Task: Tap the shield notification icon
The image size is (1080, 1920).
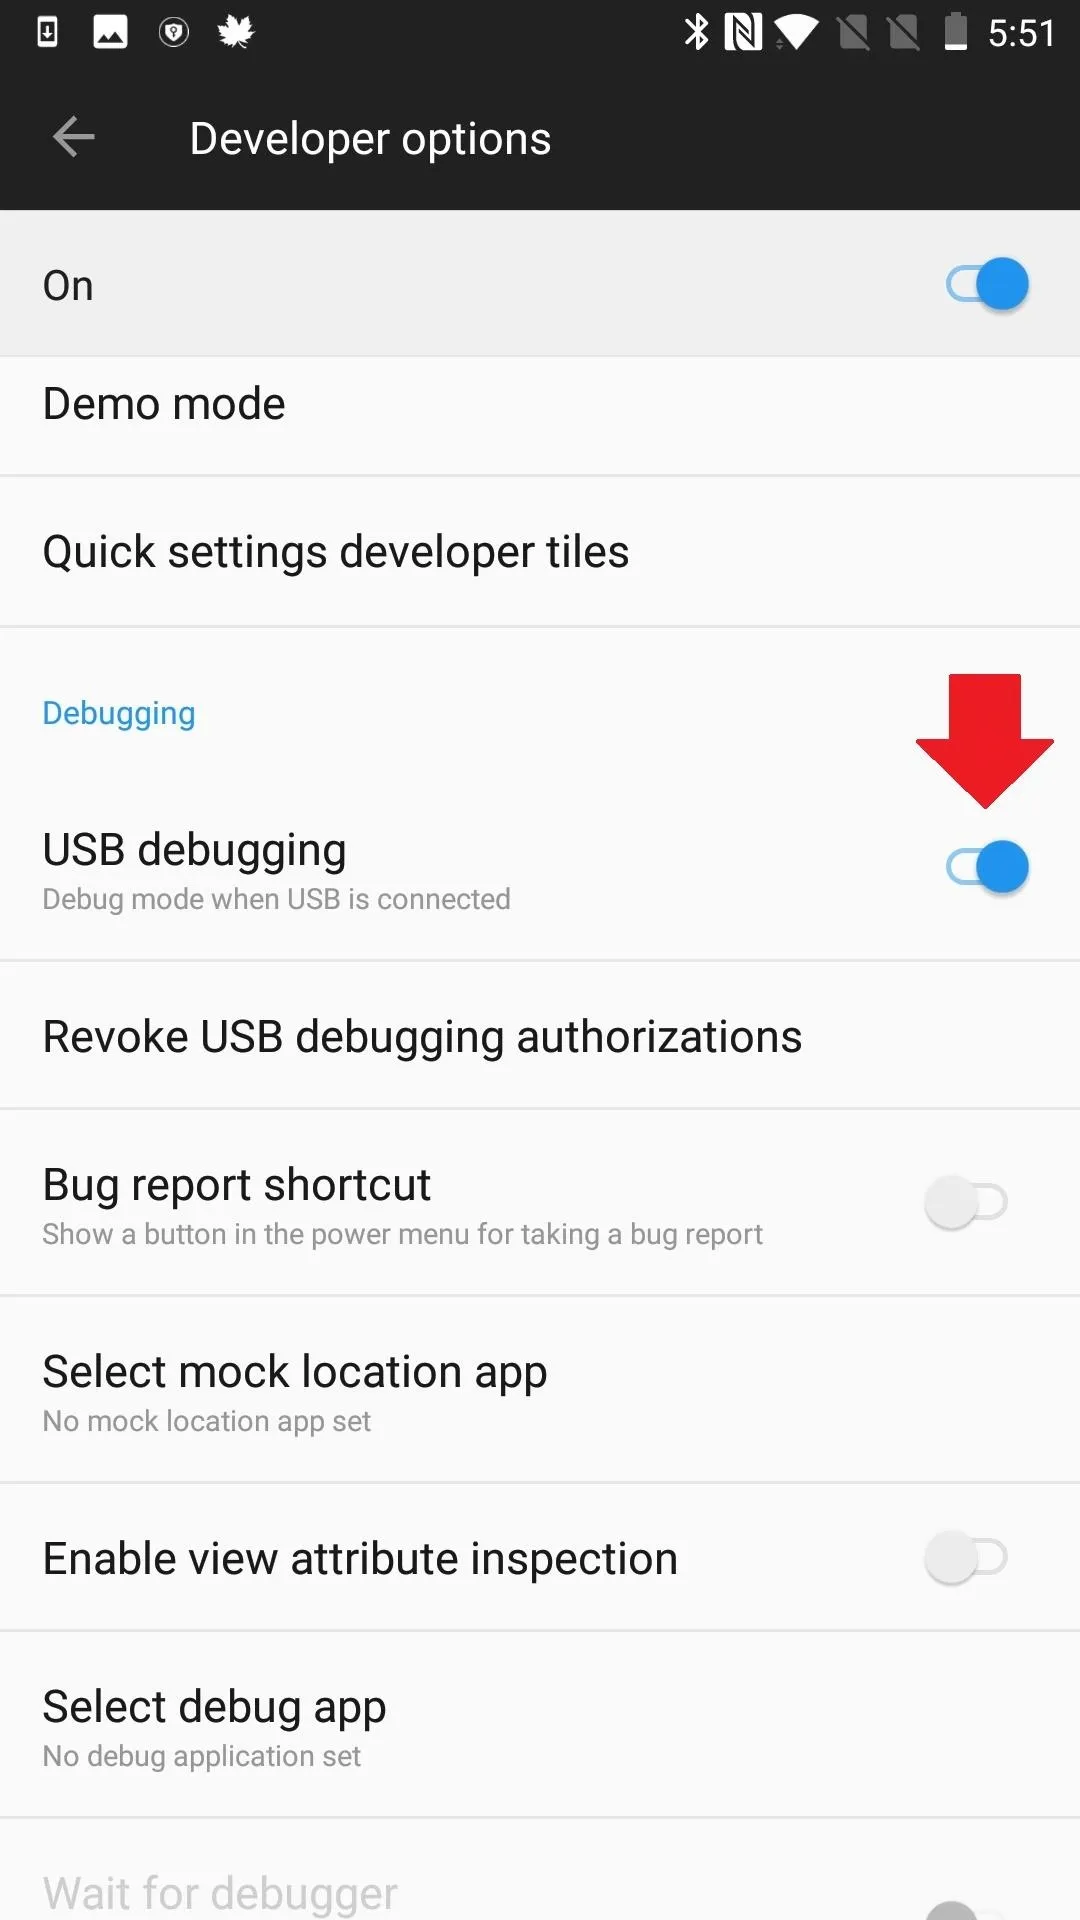Action: coord(173,33)
